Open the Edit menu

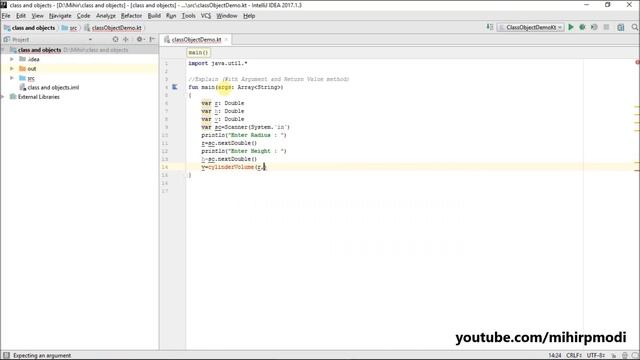point(21,16)
